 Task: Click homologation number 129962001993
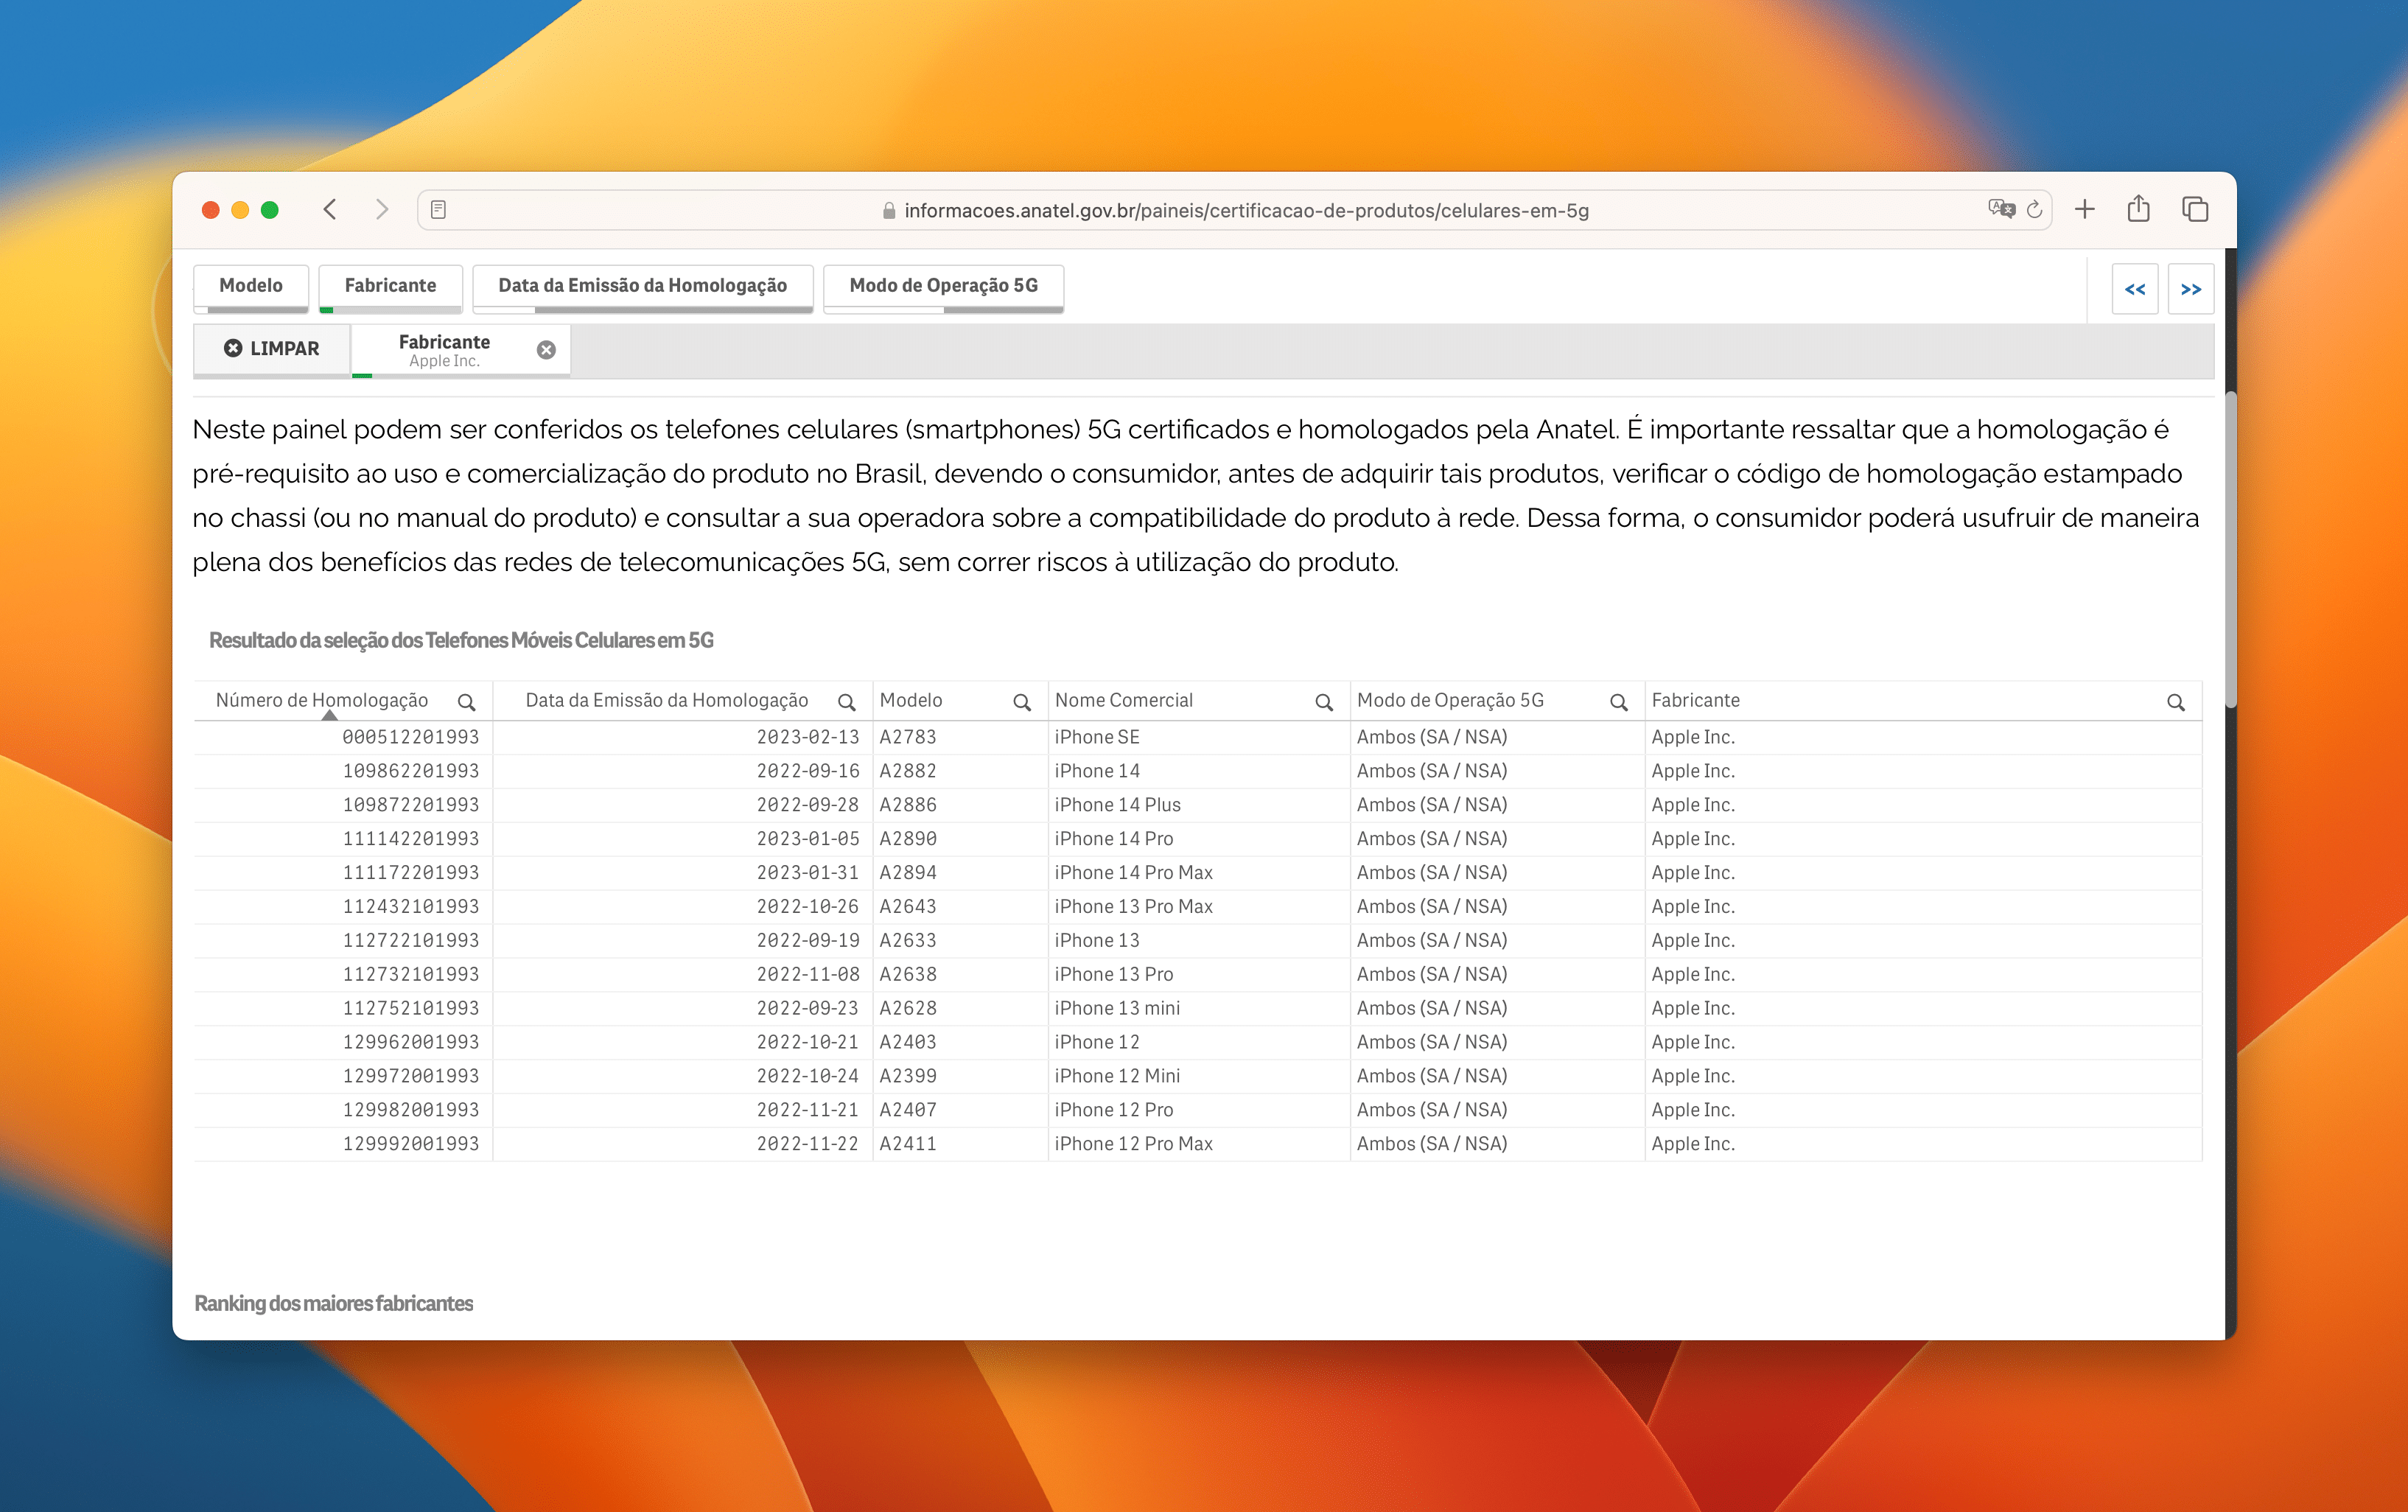click(x=411, y=1042)
